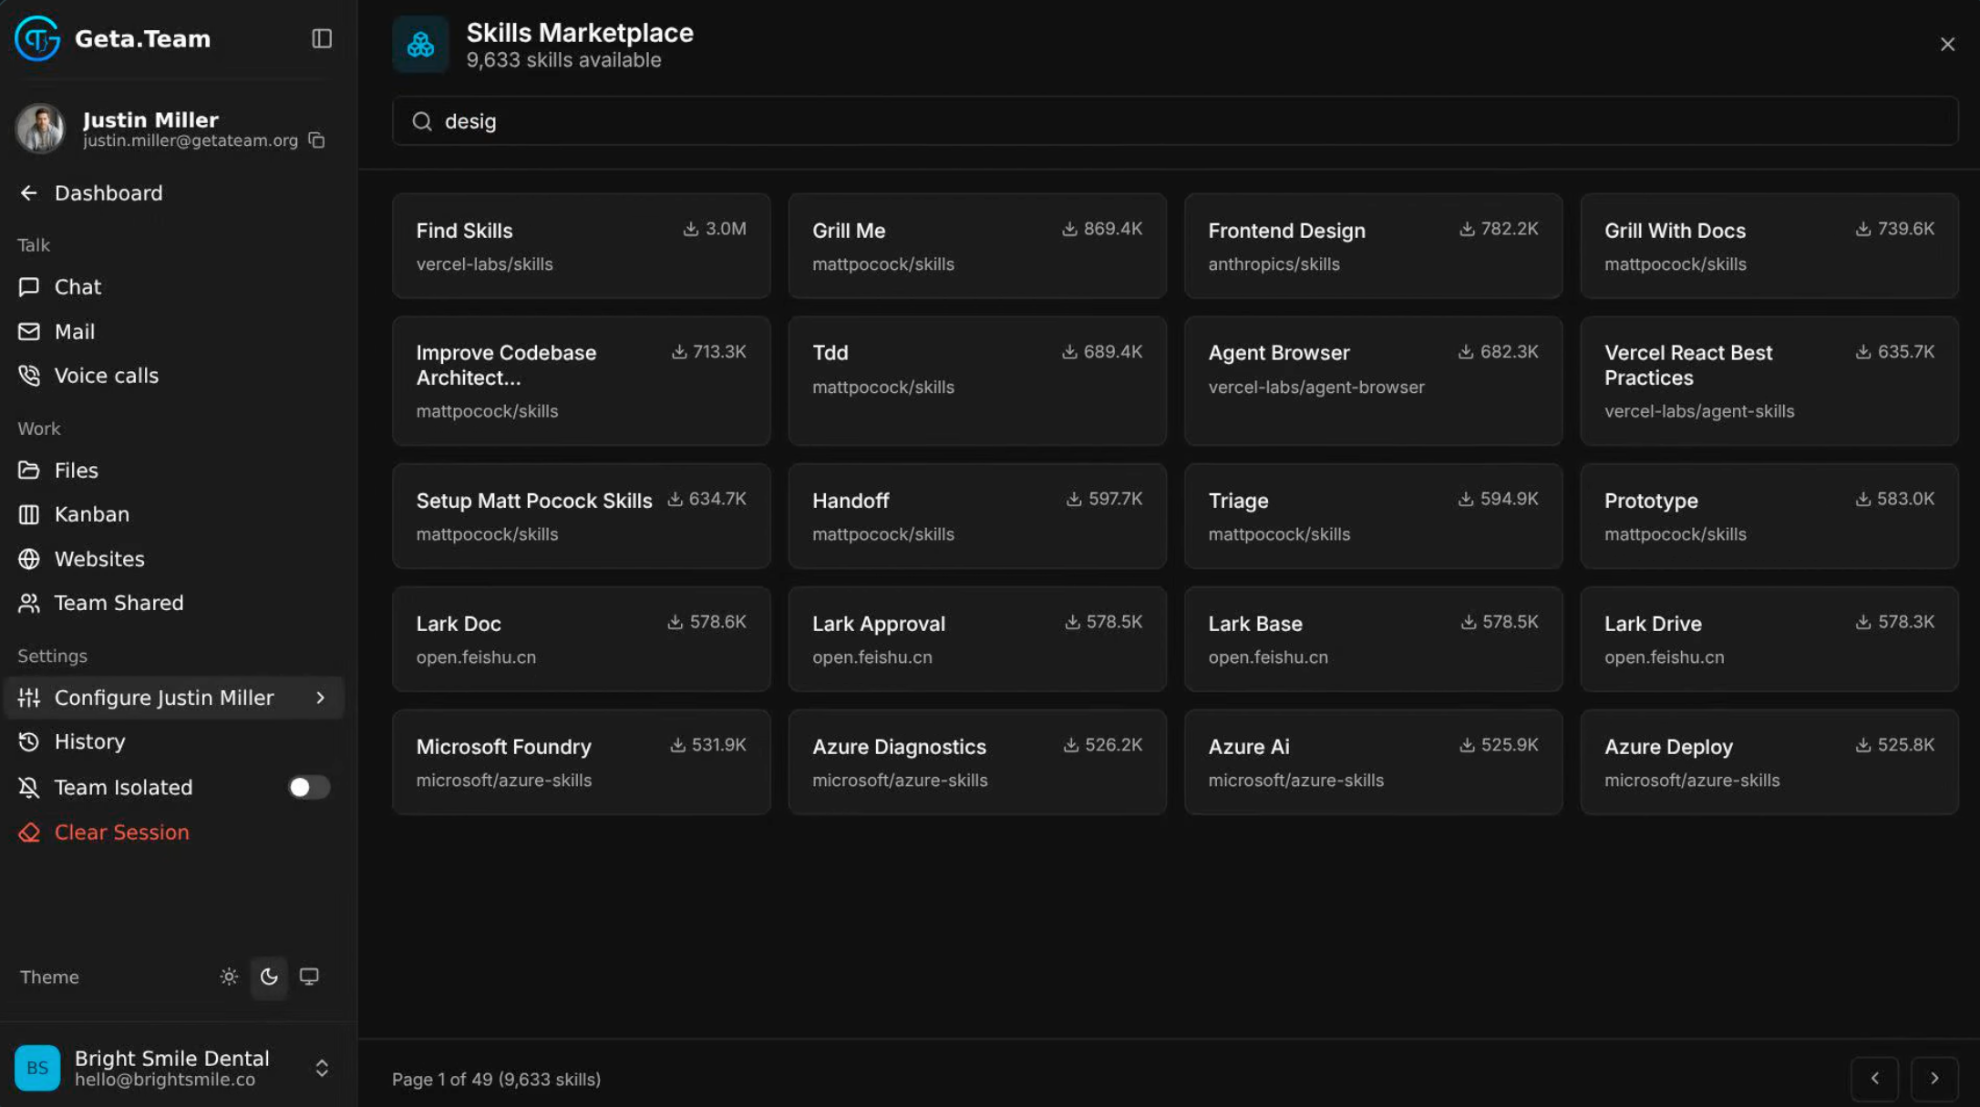Switch to light theme sun icon
Image resolution: width=1980 pixels, height=1107 pixels.
coord(229,977)
